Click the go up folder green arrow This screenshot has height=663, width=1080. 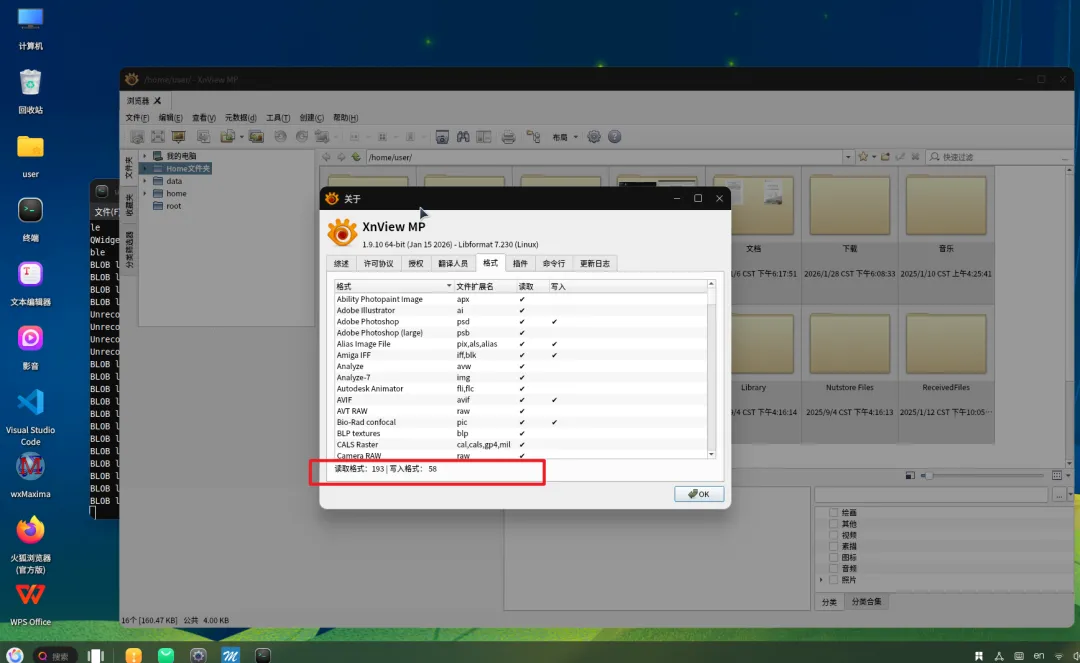click(x=356, y=157)
